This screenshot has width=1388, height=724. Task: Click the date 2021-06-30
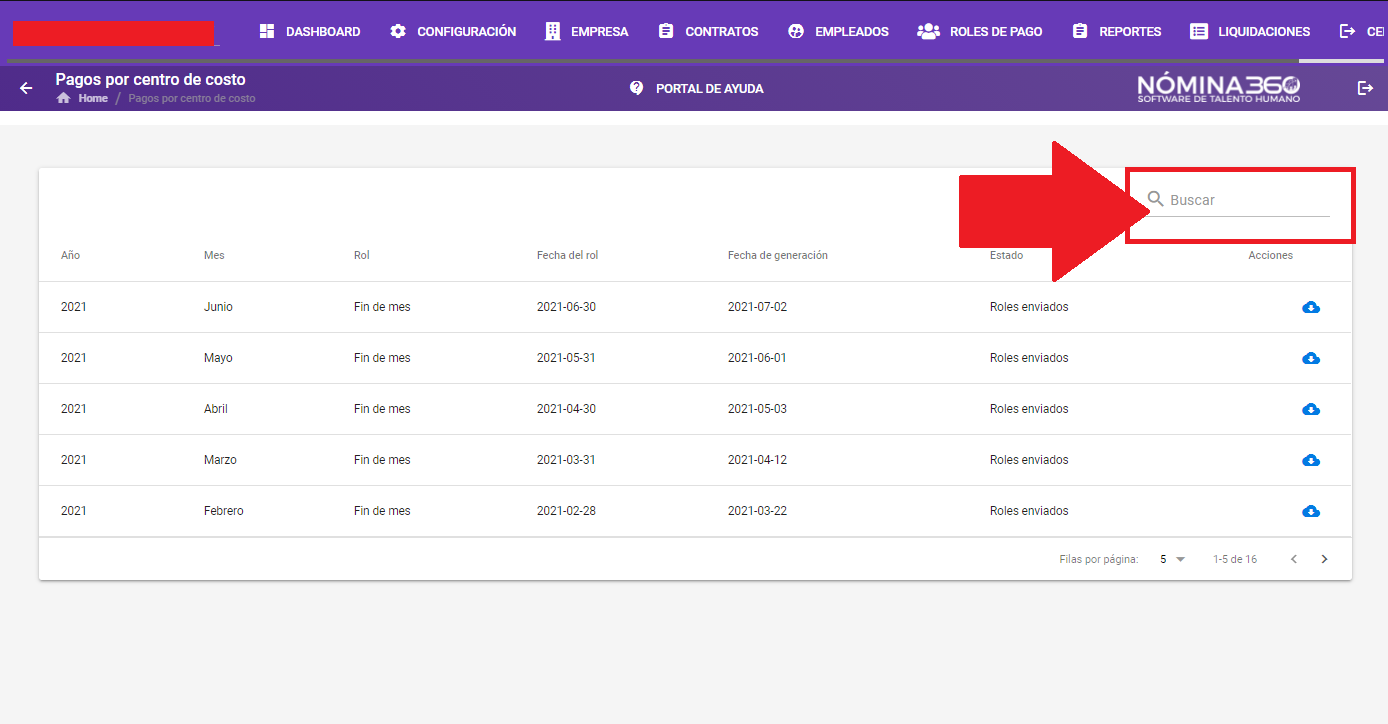(566, 307)
